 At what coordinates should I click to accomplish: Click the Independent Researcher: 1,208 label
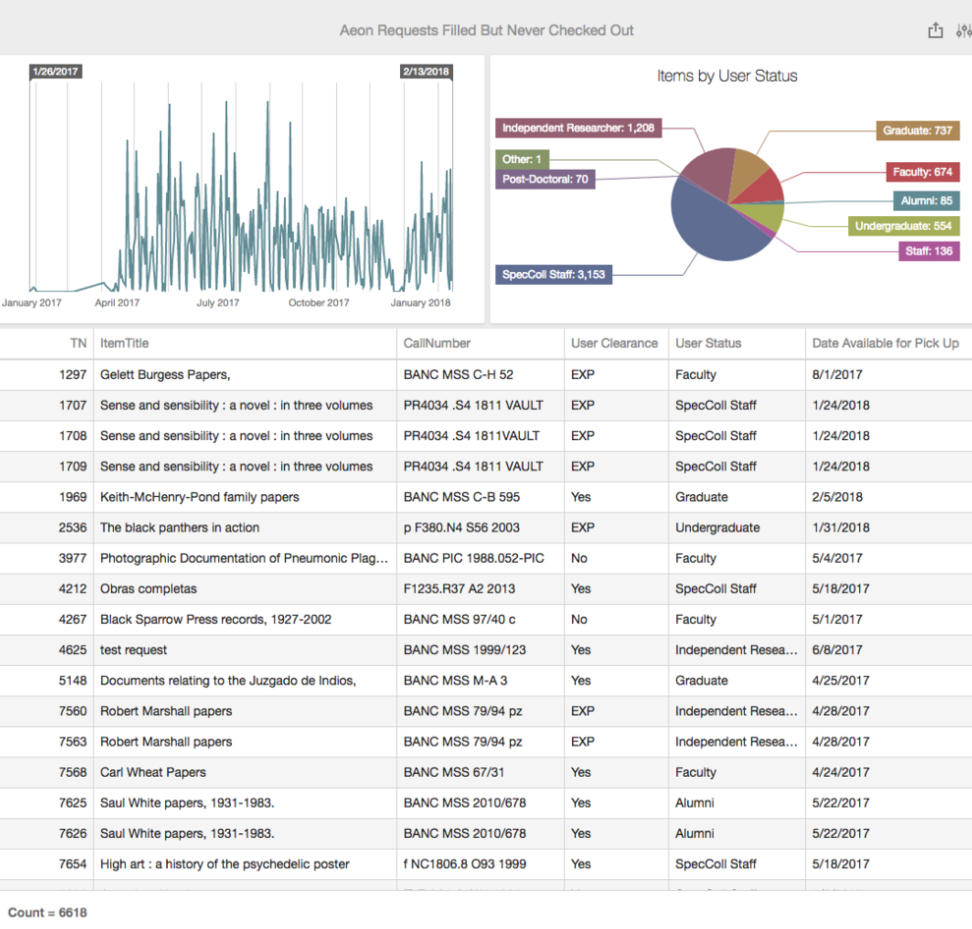click(x=578, y=128)
